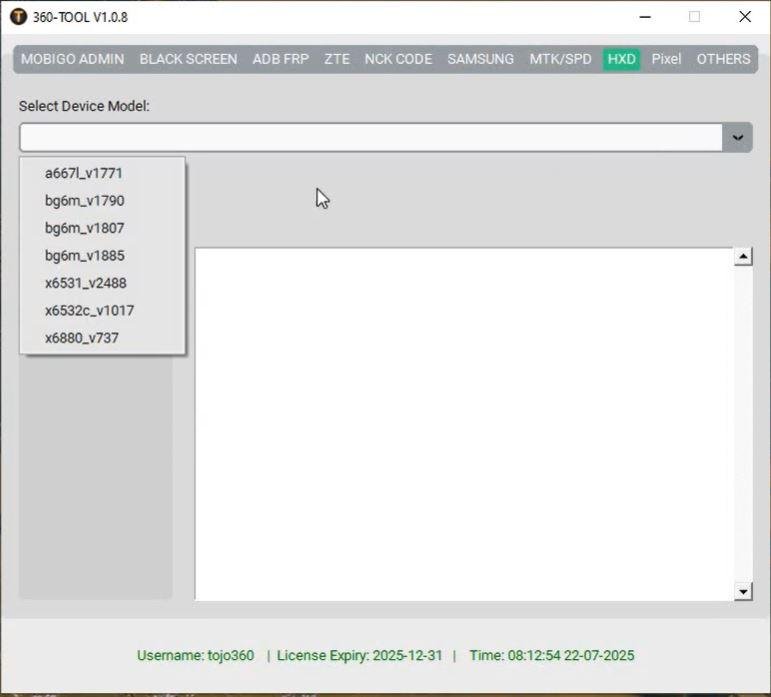Image resolution: width=771 pixels, height=697 pixels.
Task: Click the 'Select Device Model:' label
Action: click(84, 106)
